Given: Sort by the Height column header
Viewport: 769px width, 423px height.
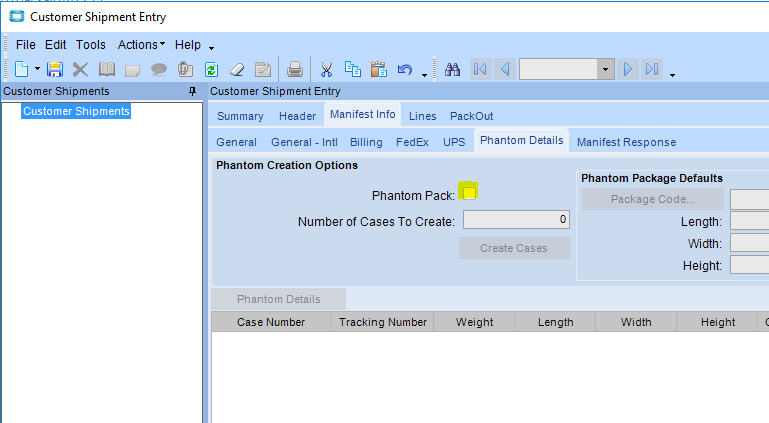Looking at the screenshot, I should point(718,322).
